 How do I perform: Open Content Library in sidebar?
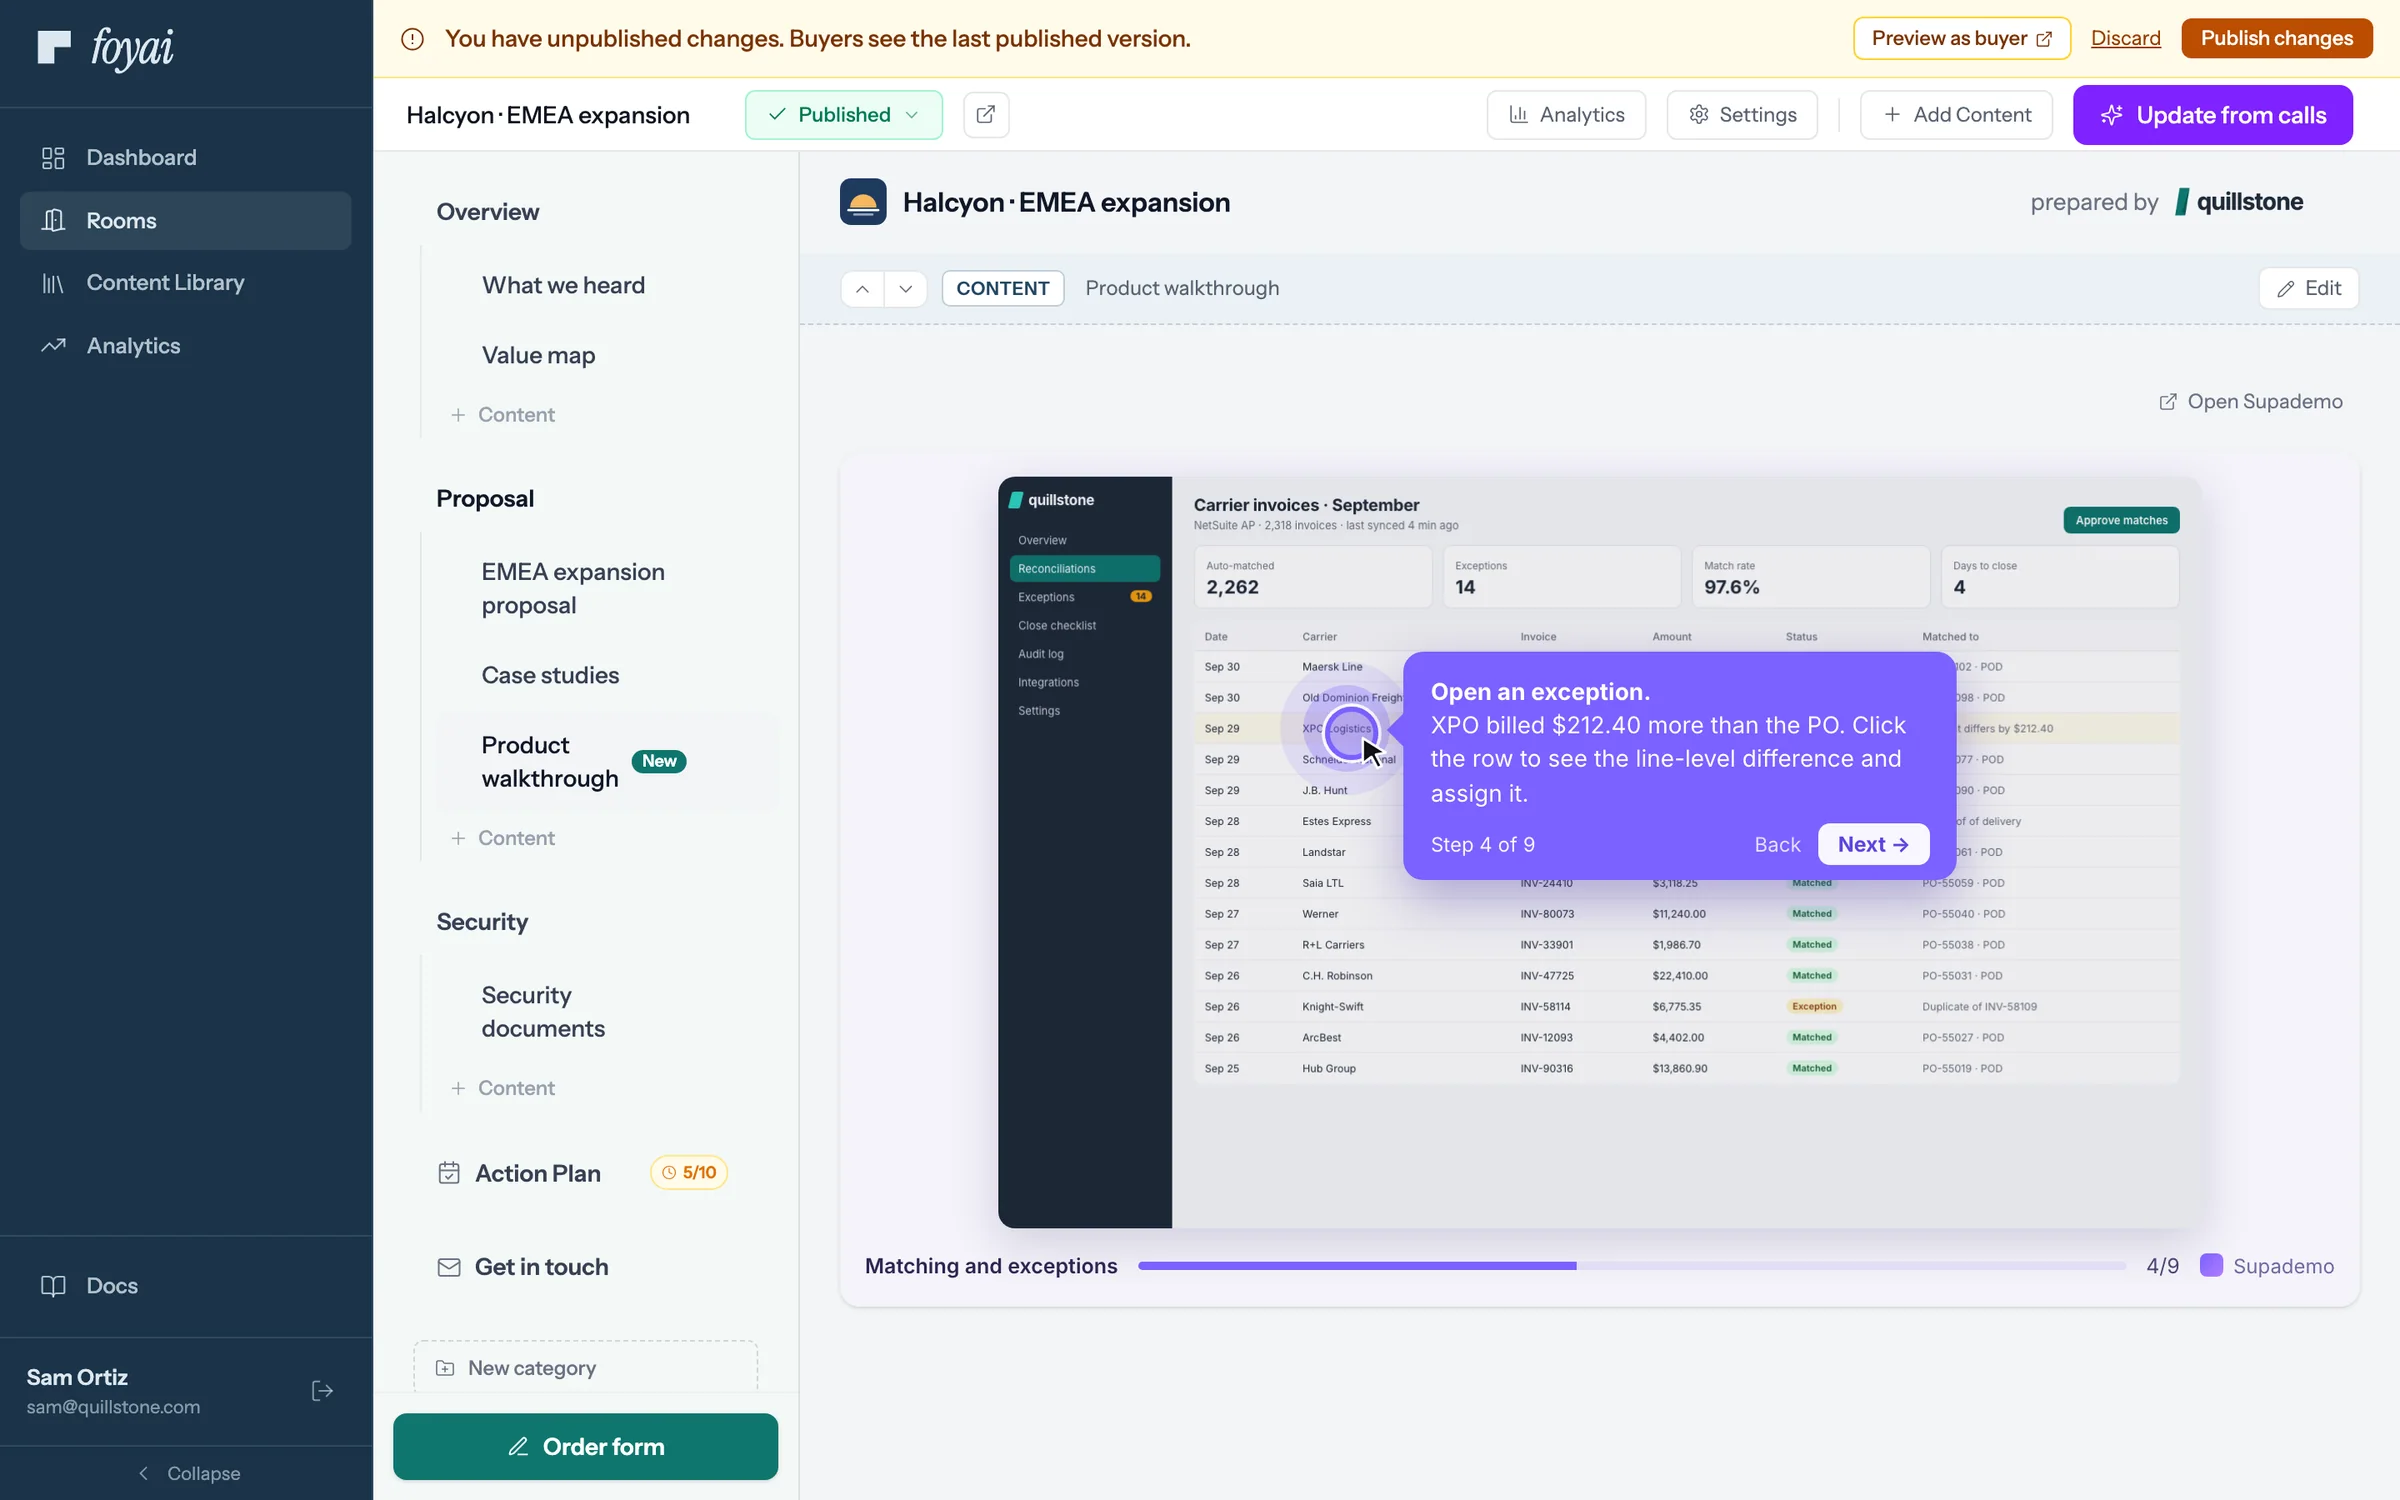pos(186,283)
